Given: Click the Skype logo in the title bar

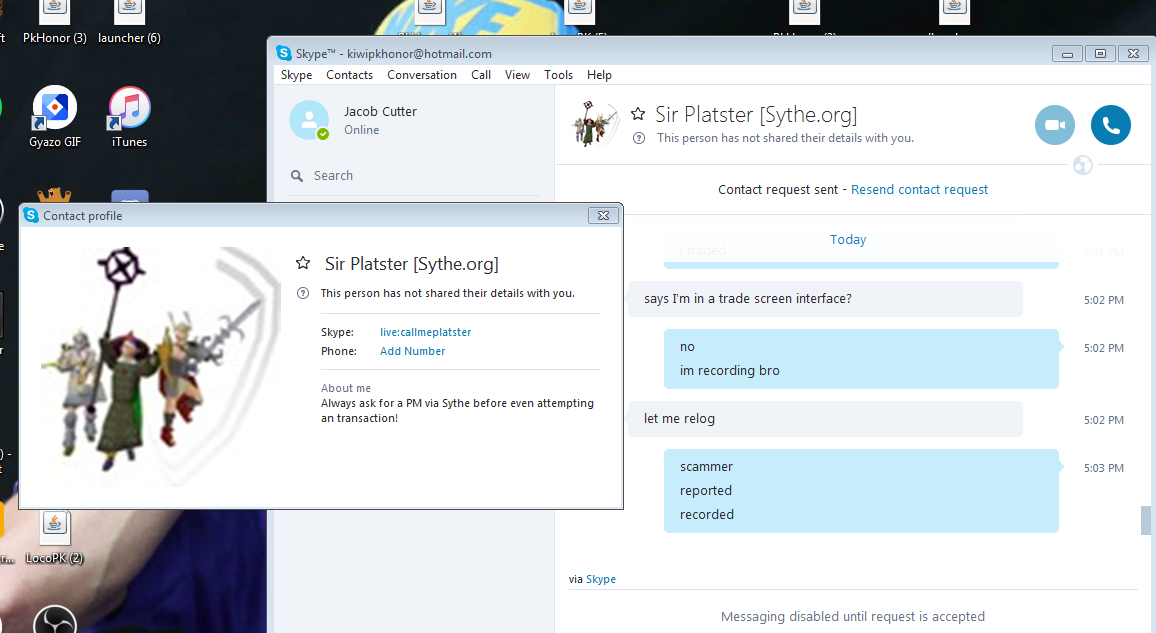Looking at the screenshot, I should click(x=284, y=53).
